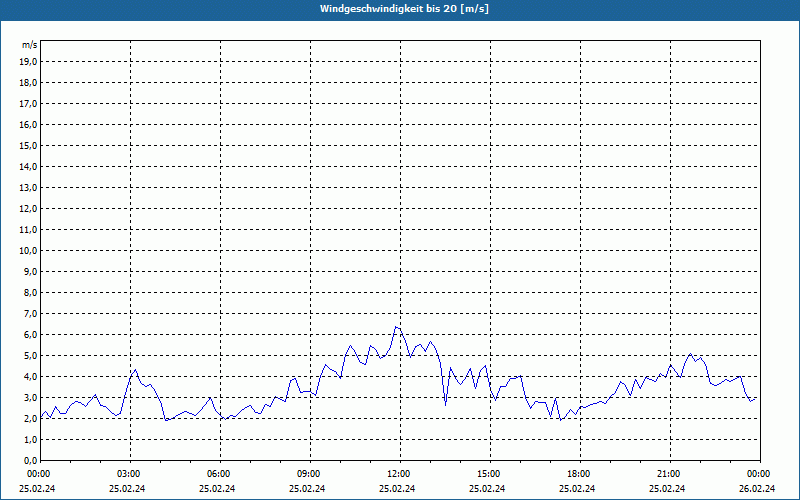Screen dimensions: 800x500
Task: Click the '6,0' y-axis label
Action: (x=30, y=335)
